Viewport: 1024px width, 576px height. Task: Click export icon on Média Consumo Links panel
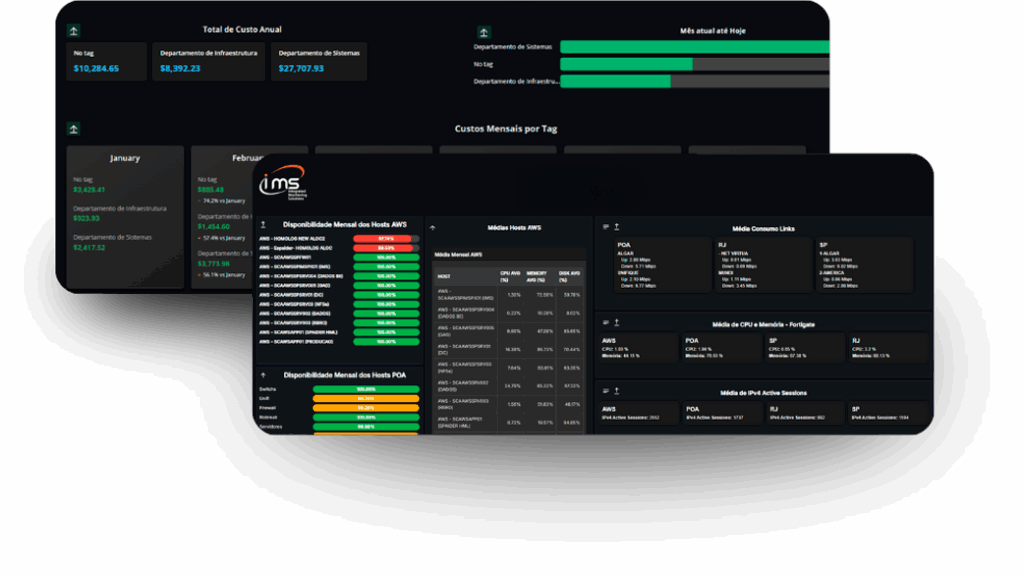pos(617,227)
